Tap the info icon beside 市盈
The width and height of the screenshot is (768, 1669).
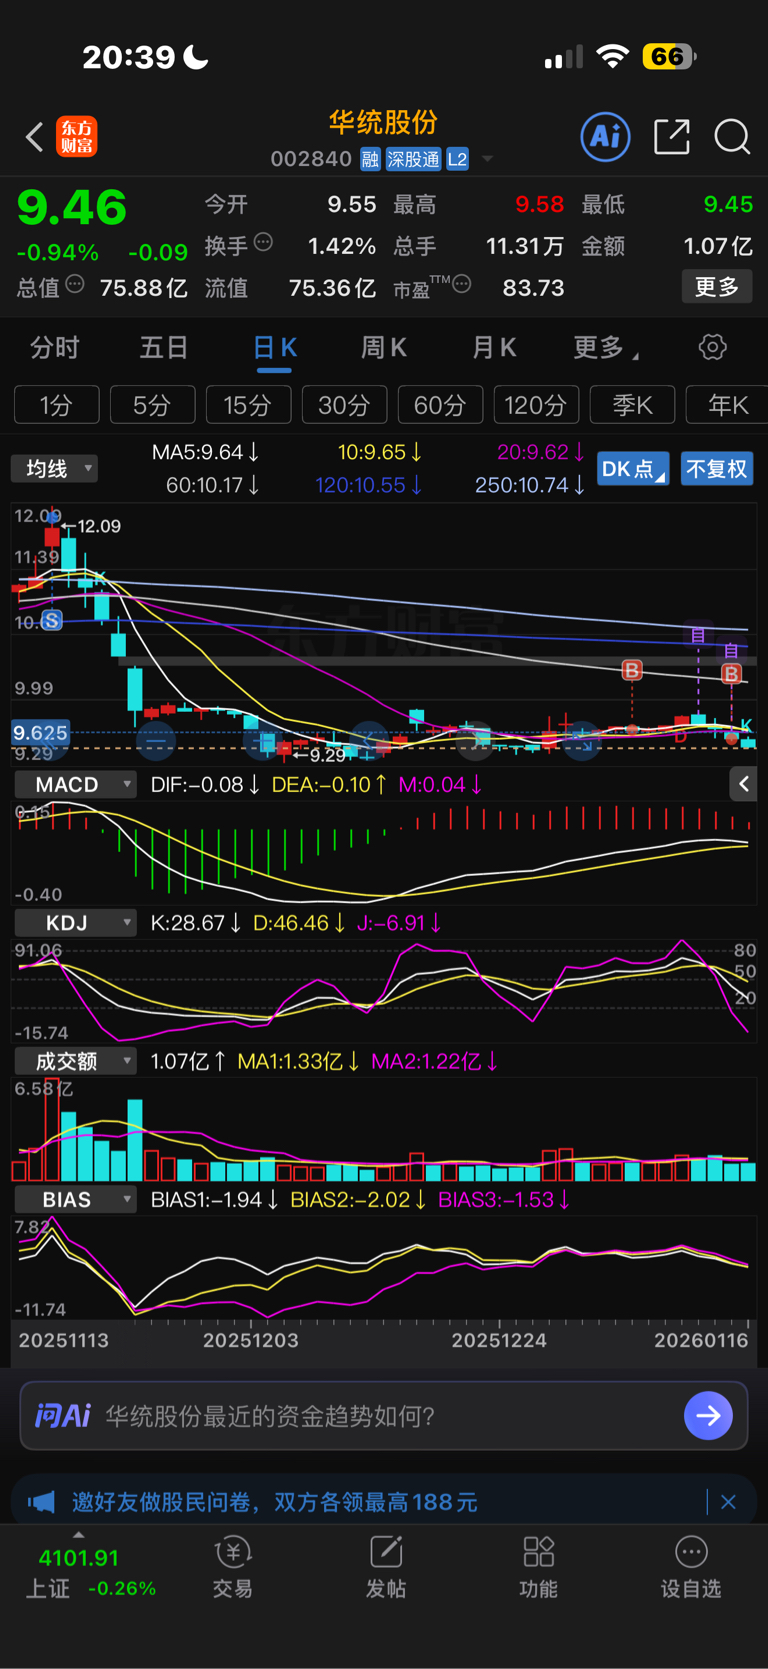[462, 285]
